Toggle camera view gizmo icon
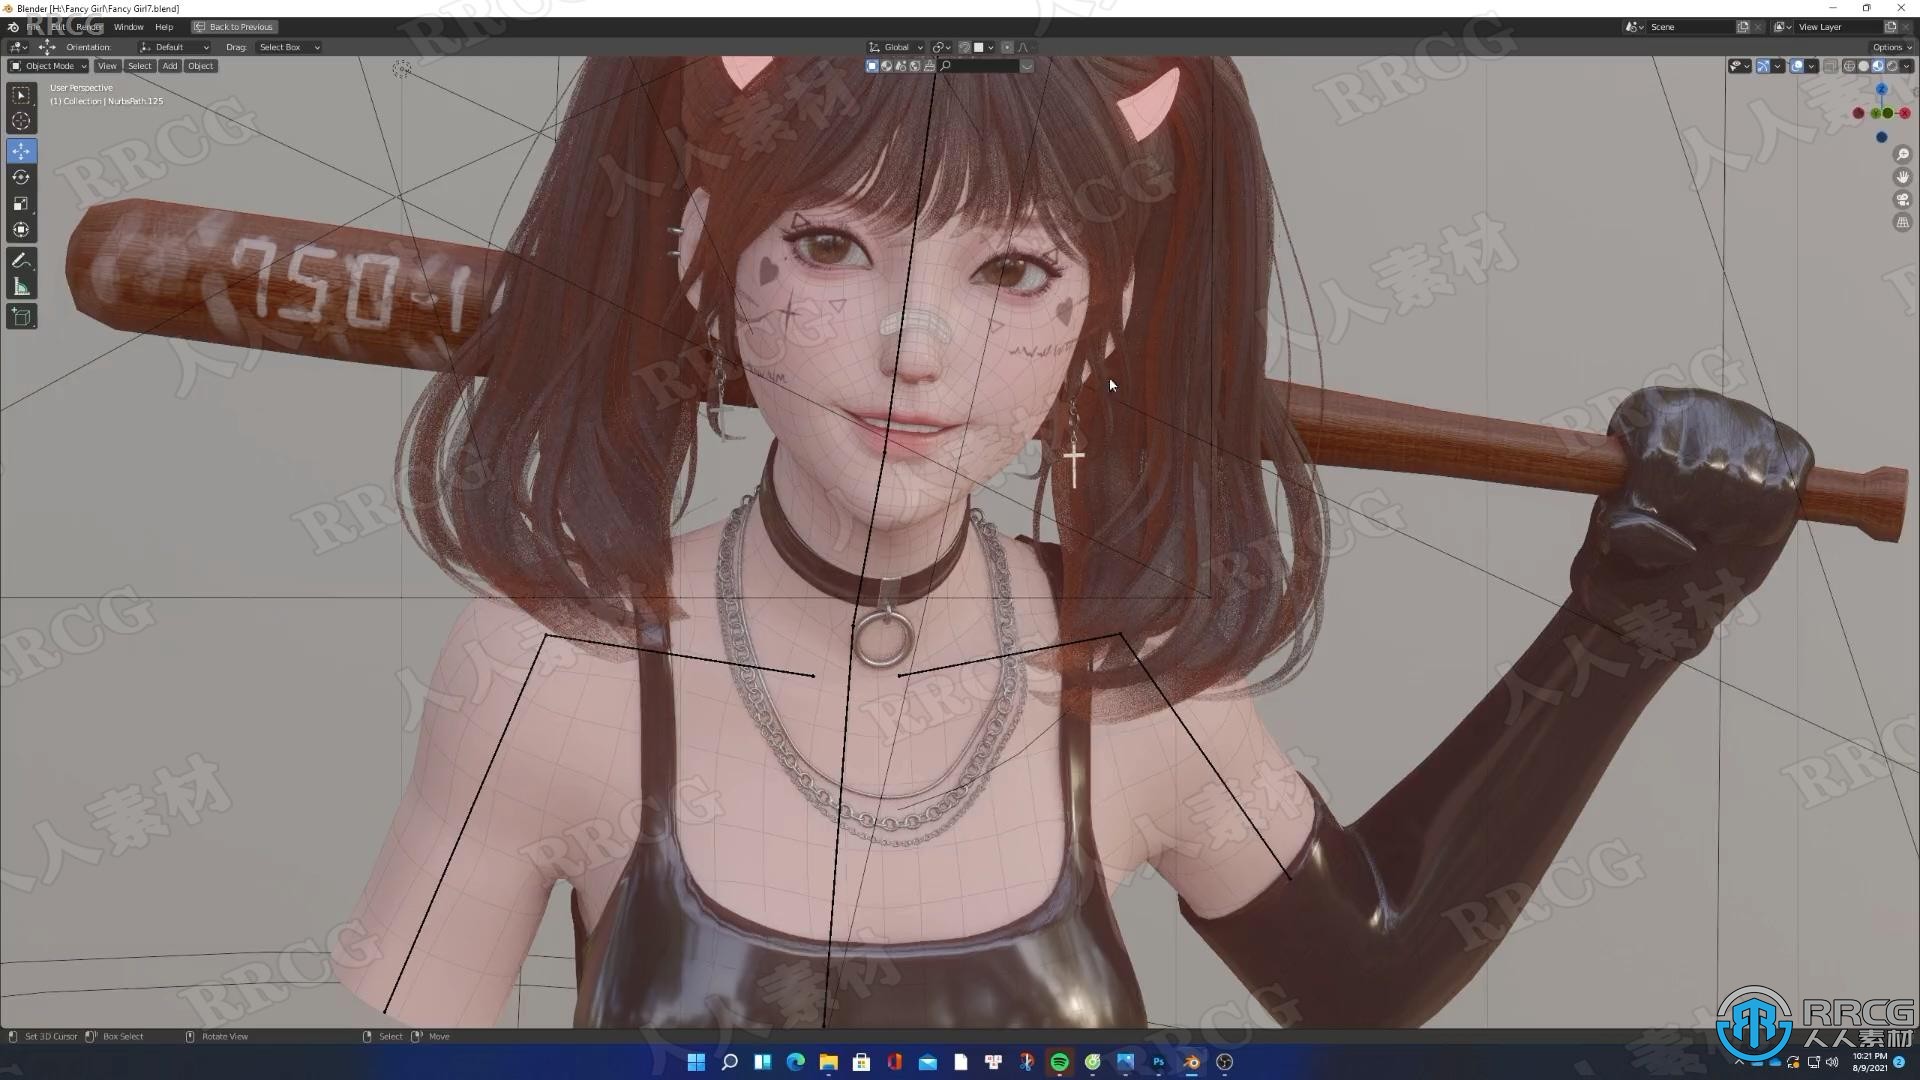Screen dimensions: 1920x1080 [x=1903, y=200]
